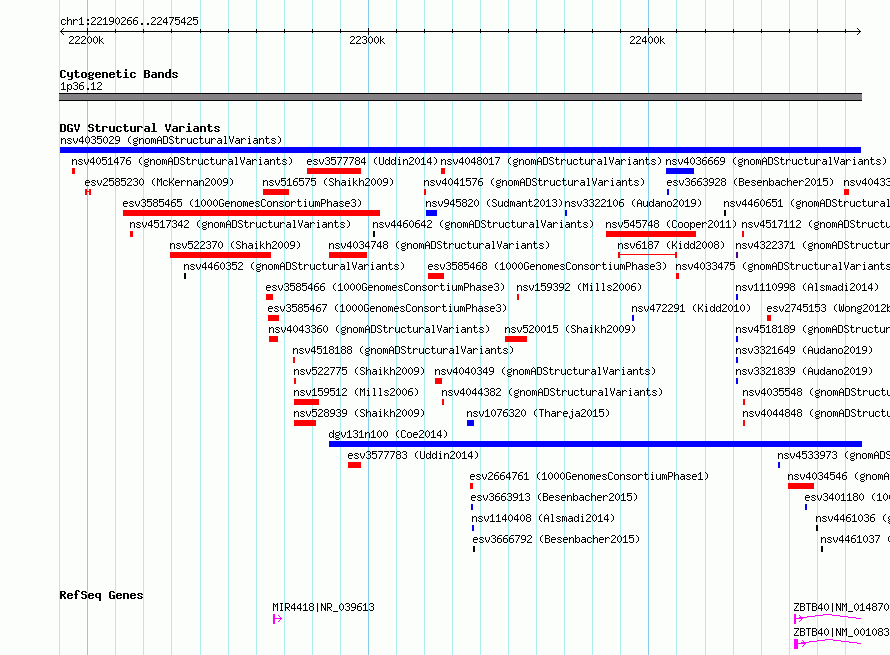The image size is (890, 655).
Task: Open nsv4518188 (gnomADStructuralVariants) label
Action: pos(403,350)
